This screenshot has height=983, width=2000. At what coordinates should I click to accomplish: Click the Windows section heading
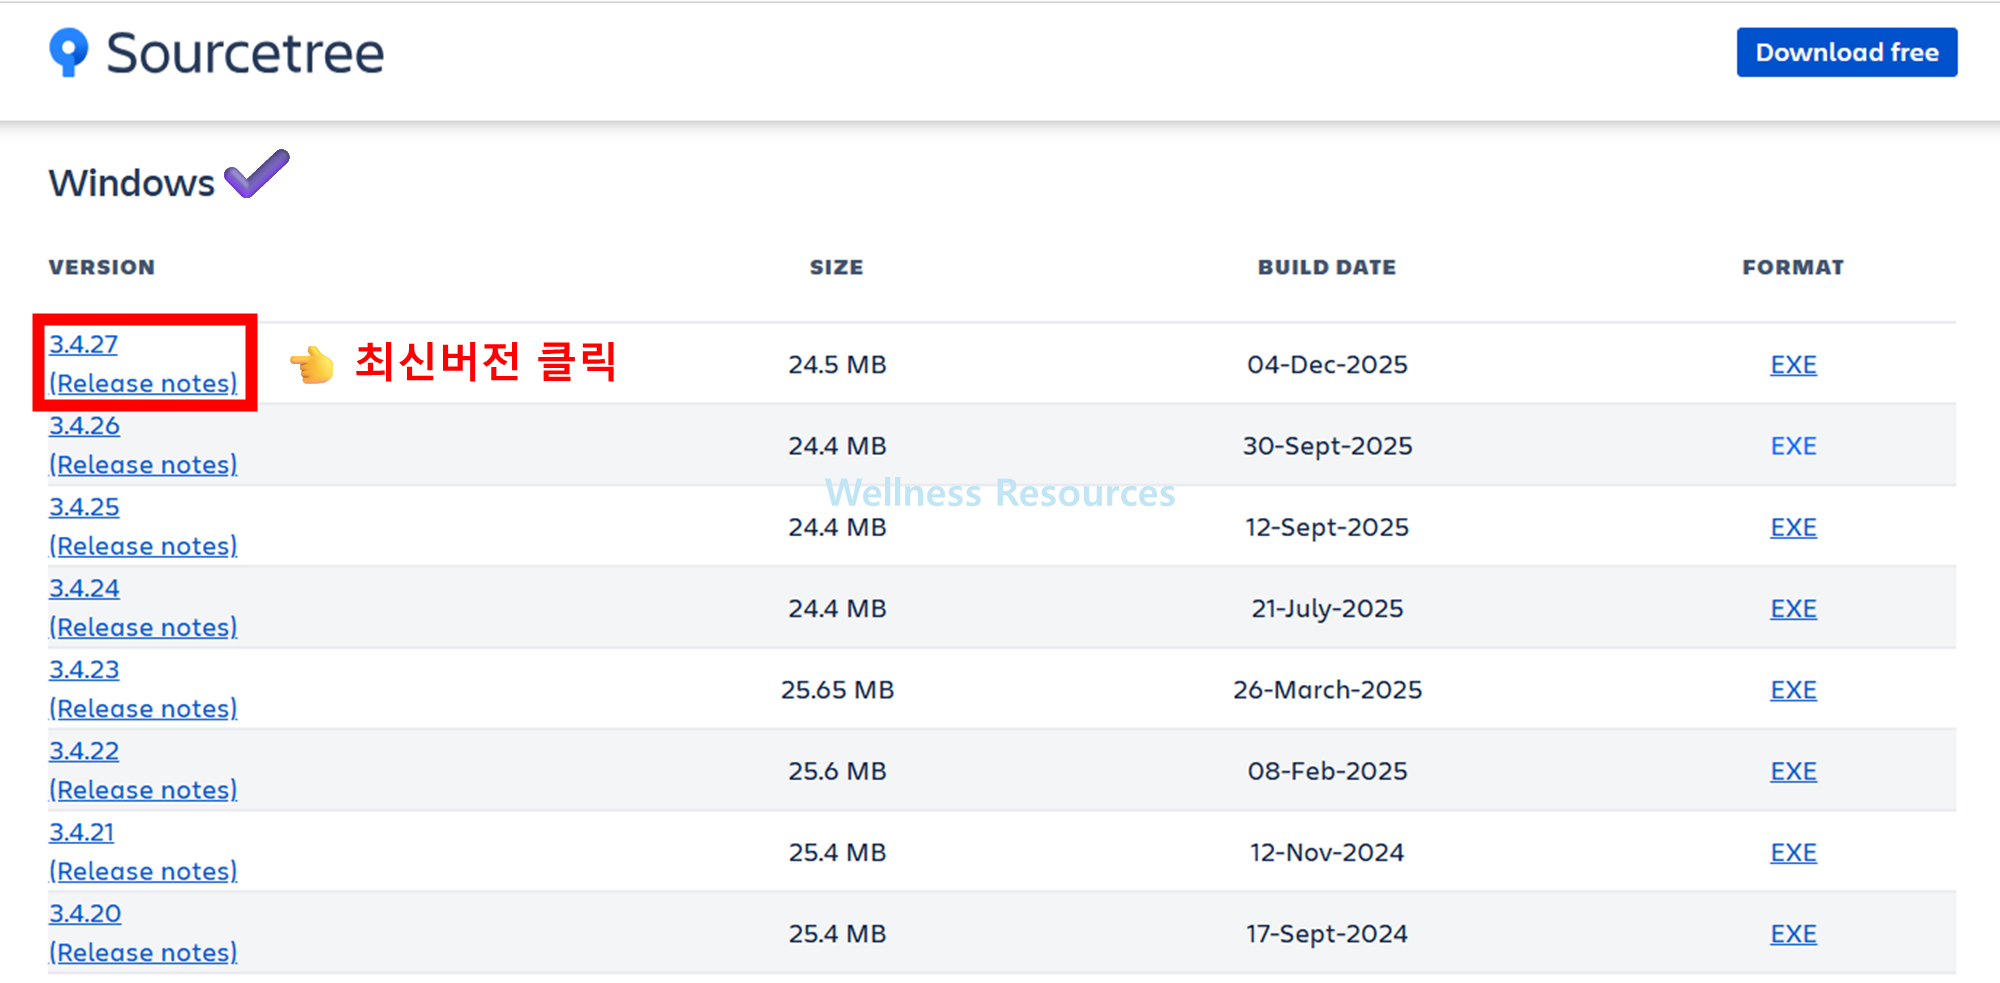click(x=132, y=183)
